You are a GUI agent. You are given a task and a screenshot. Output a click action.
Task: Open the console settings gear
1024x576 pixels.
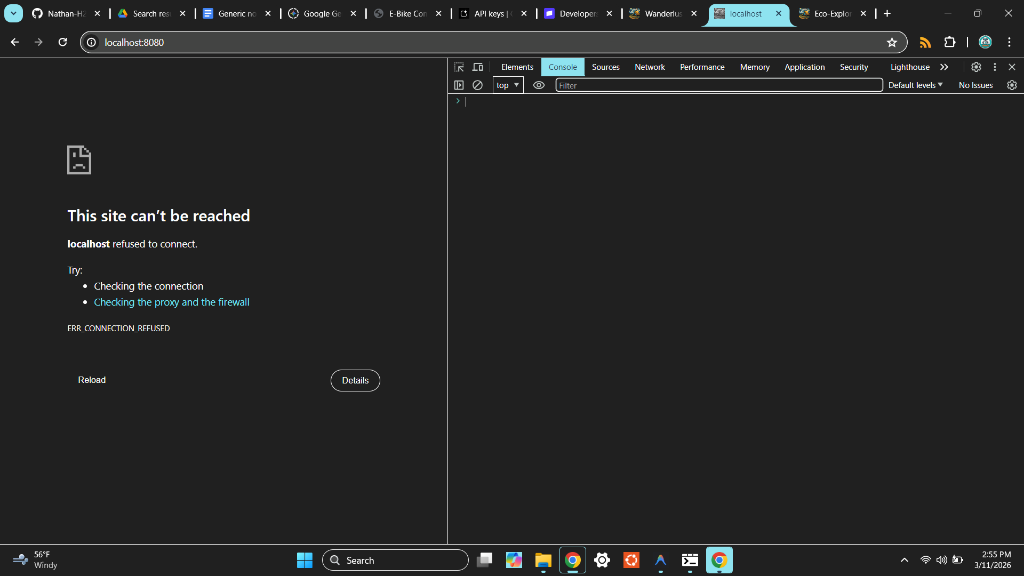coord(1011,85)
